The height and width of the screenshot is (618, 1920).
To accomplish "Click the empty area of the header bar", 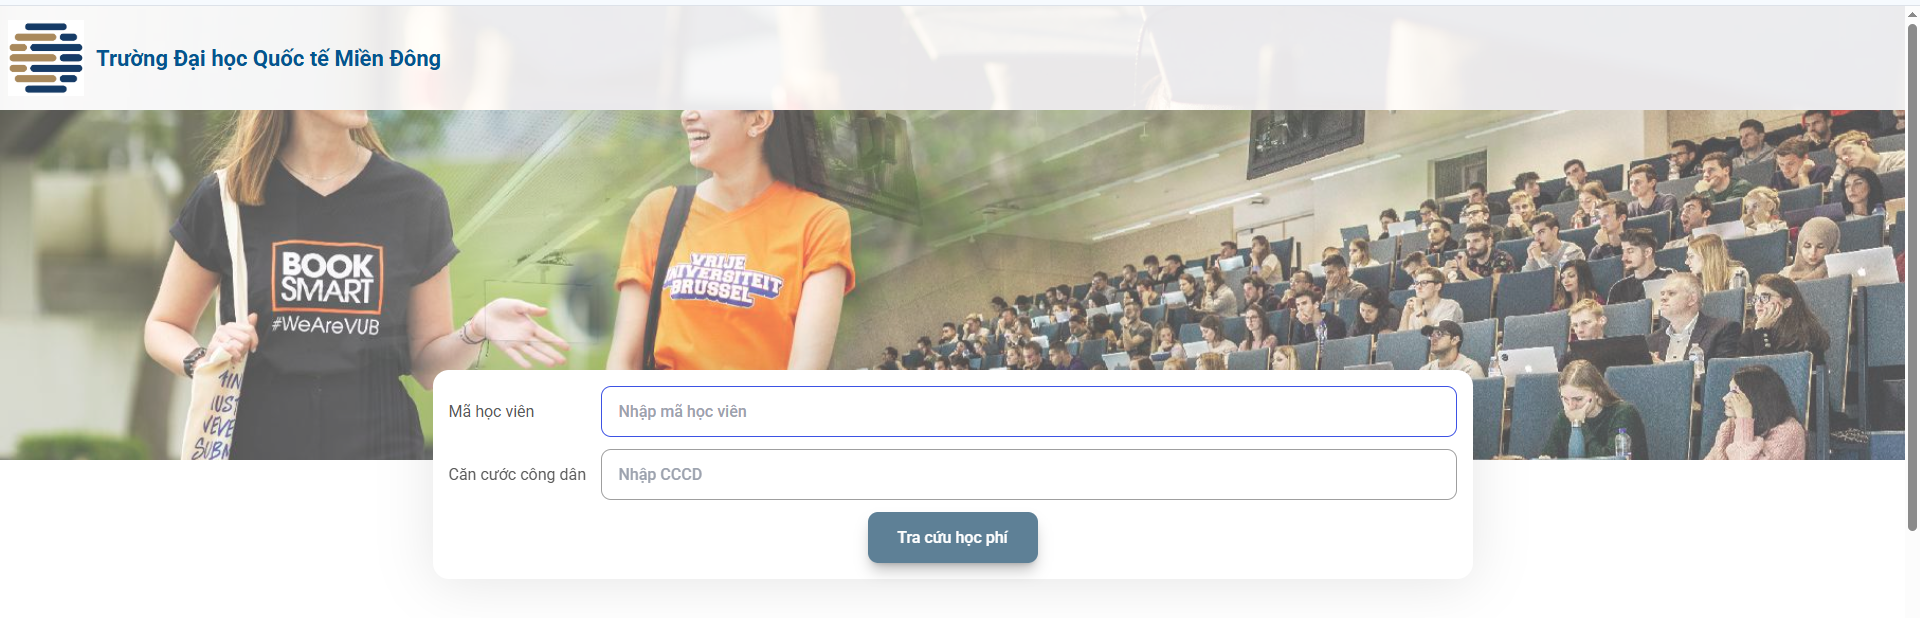I will 1100,58.
